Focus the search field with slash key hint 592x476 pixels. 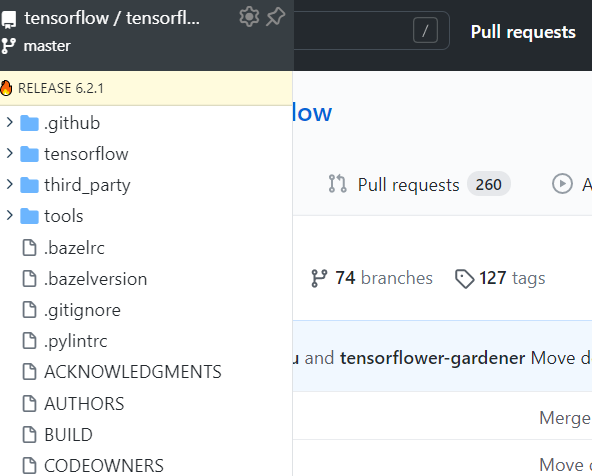pyautogui.click(x=371, y=30)
